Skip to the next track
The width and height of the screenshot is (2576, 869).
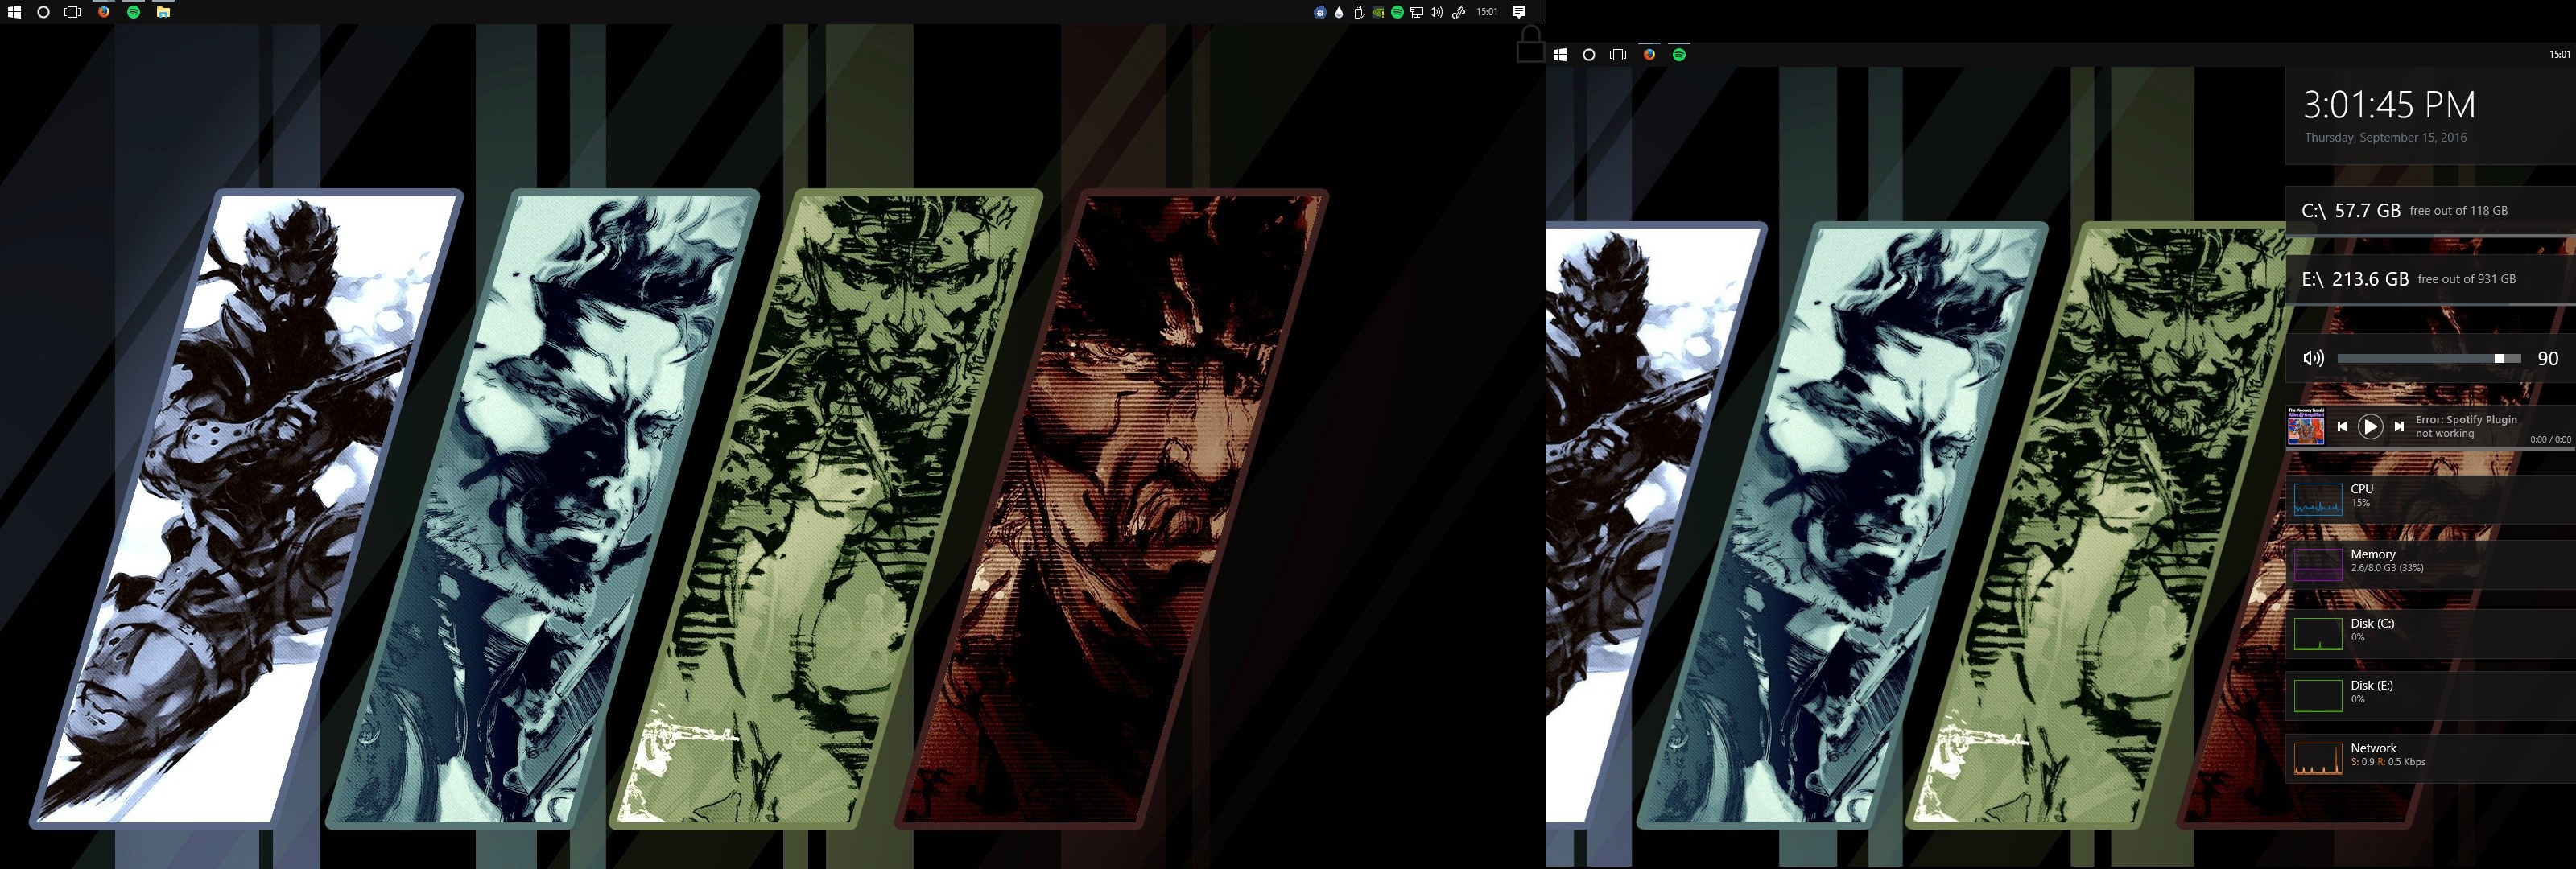[x=2399, y=427]
